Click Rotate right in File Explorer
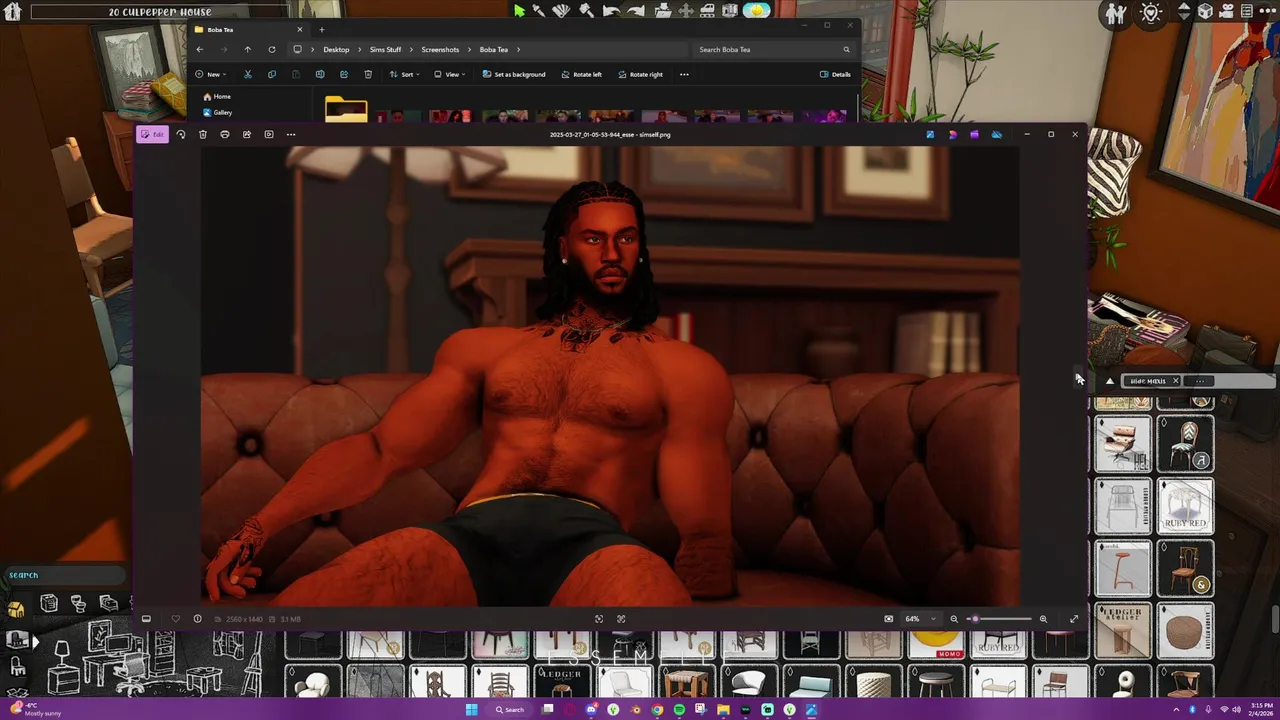The width and height of the screenshot is (1280, 720). [x=641, y=74]
